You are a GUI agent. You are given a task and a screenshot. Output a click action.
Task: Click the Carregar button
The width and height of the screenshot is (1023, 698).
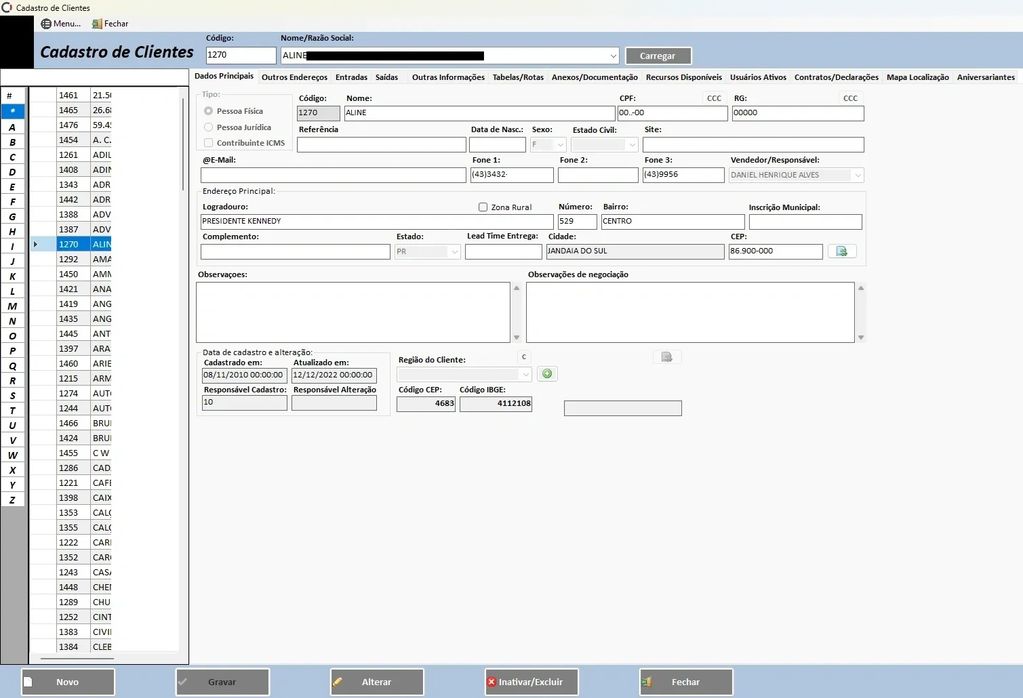click(658, 56)
